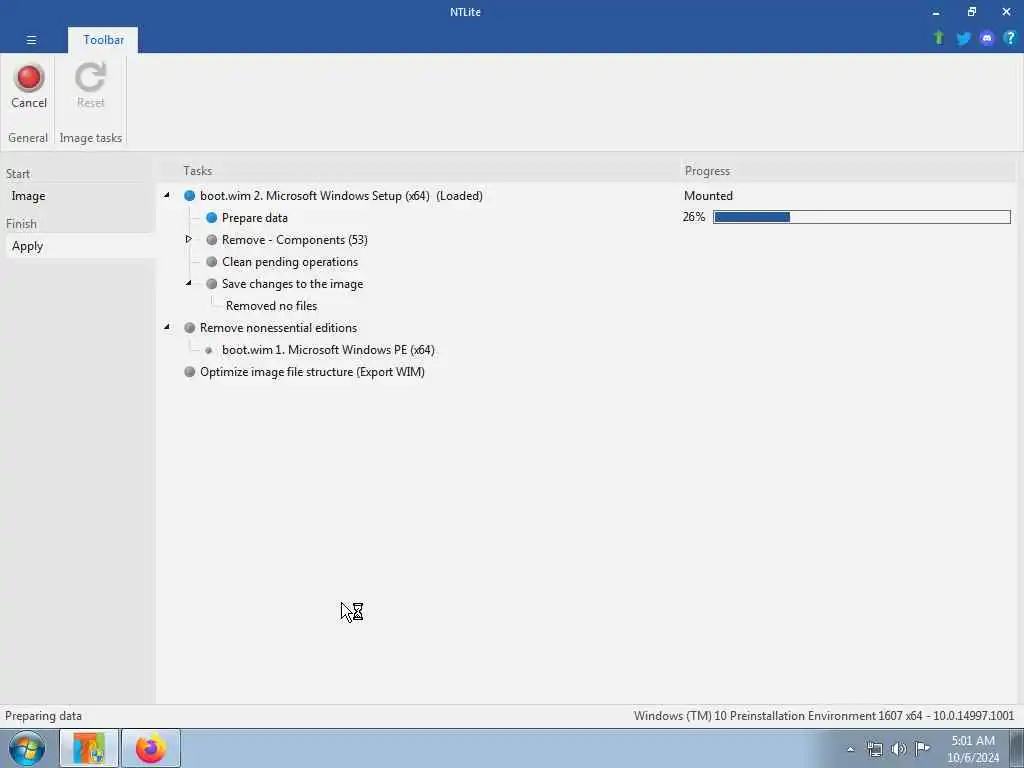Select the Toolbar ribbon tab

103,40
